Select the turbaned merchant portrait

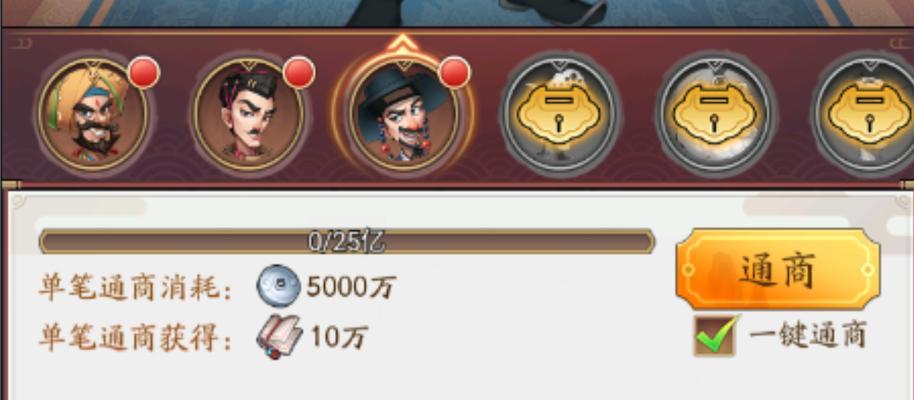tap(93, 115)
